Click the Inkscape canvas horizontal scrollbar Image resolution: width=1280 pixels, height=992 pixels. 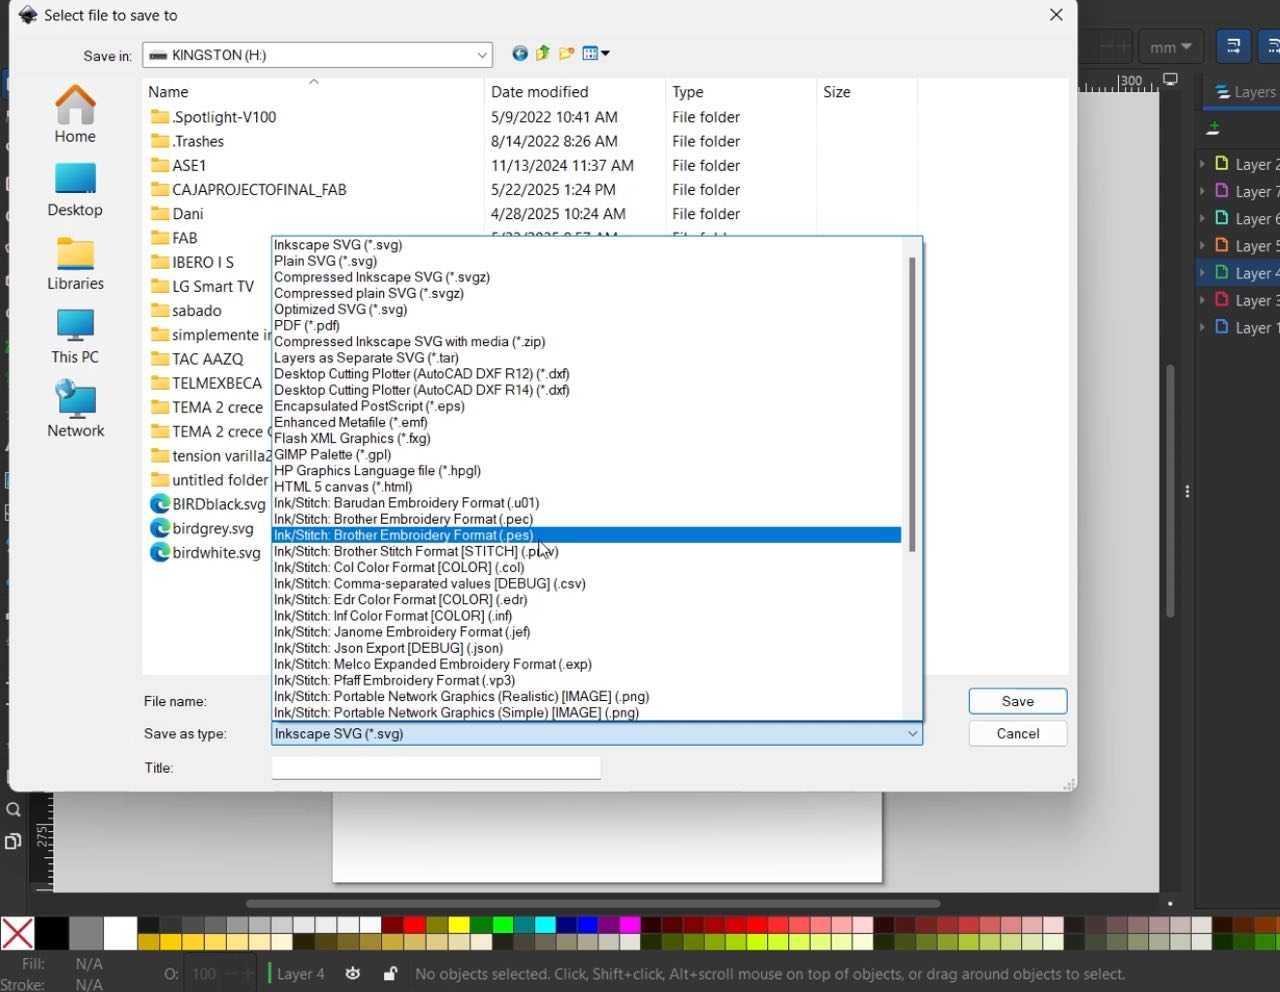(x=593, y=903)
